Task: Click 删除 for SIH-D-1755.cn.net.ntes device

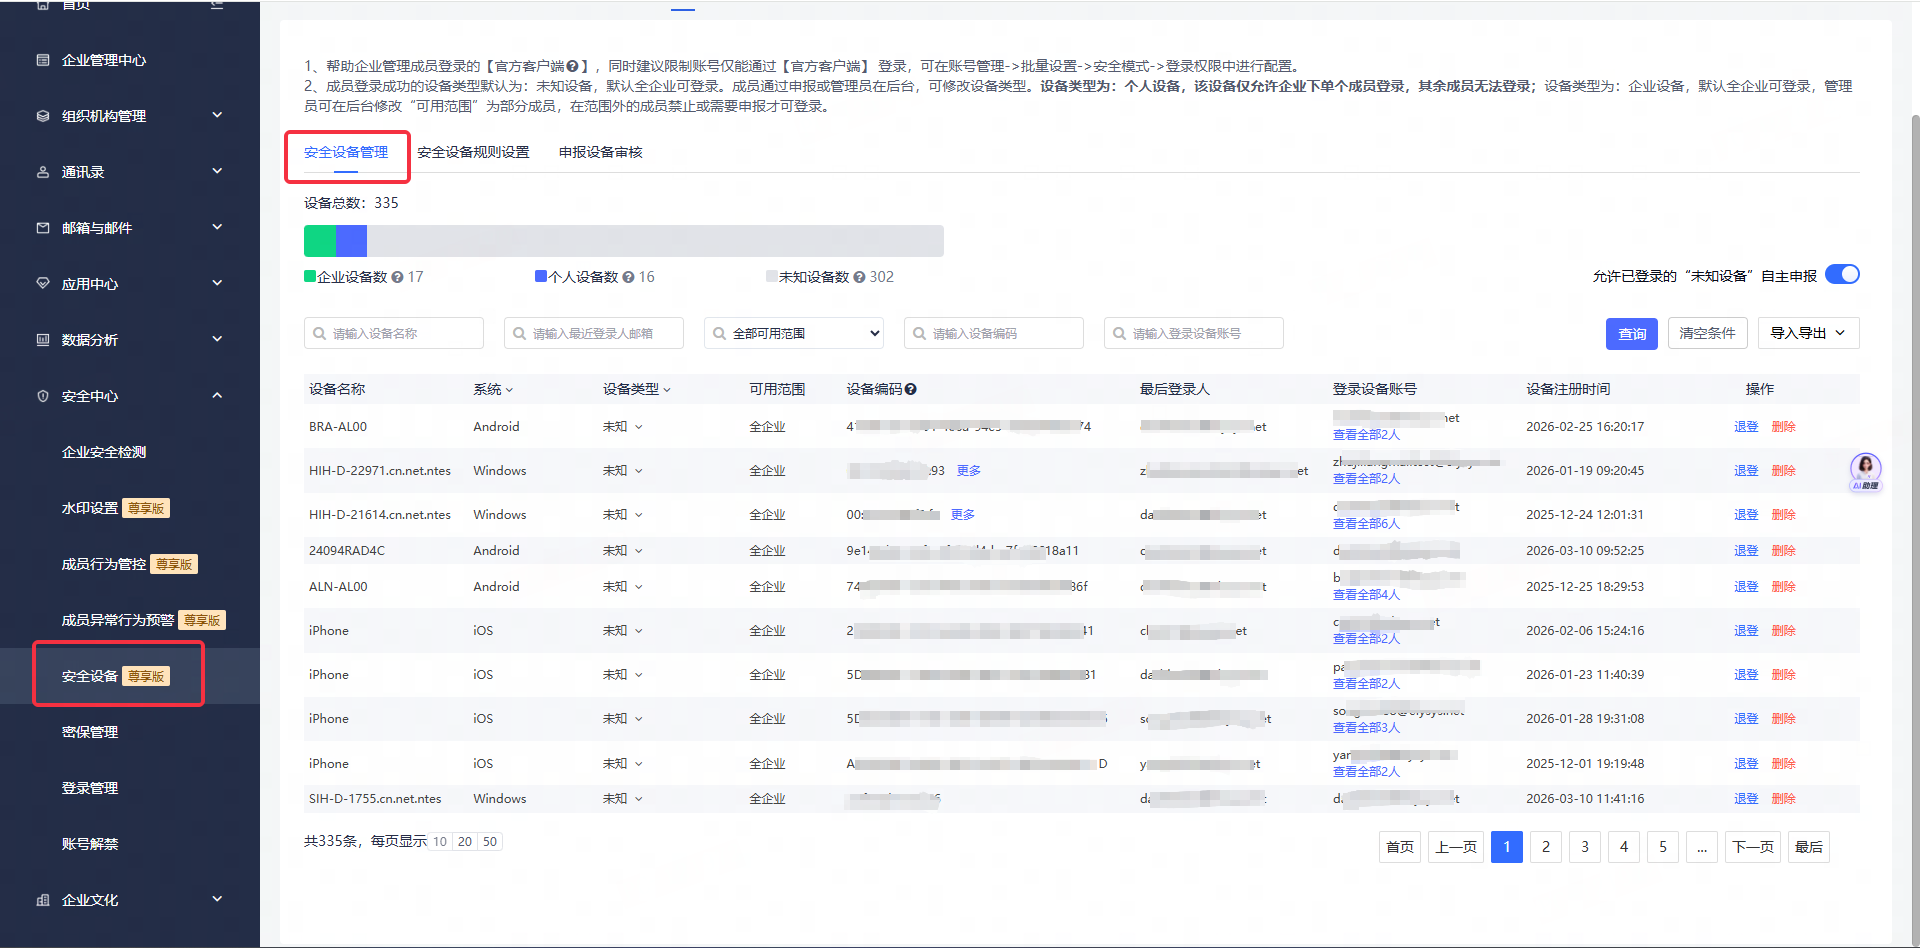Action: pyautogui.click(x=1783, y=799)
